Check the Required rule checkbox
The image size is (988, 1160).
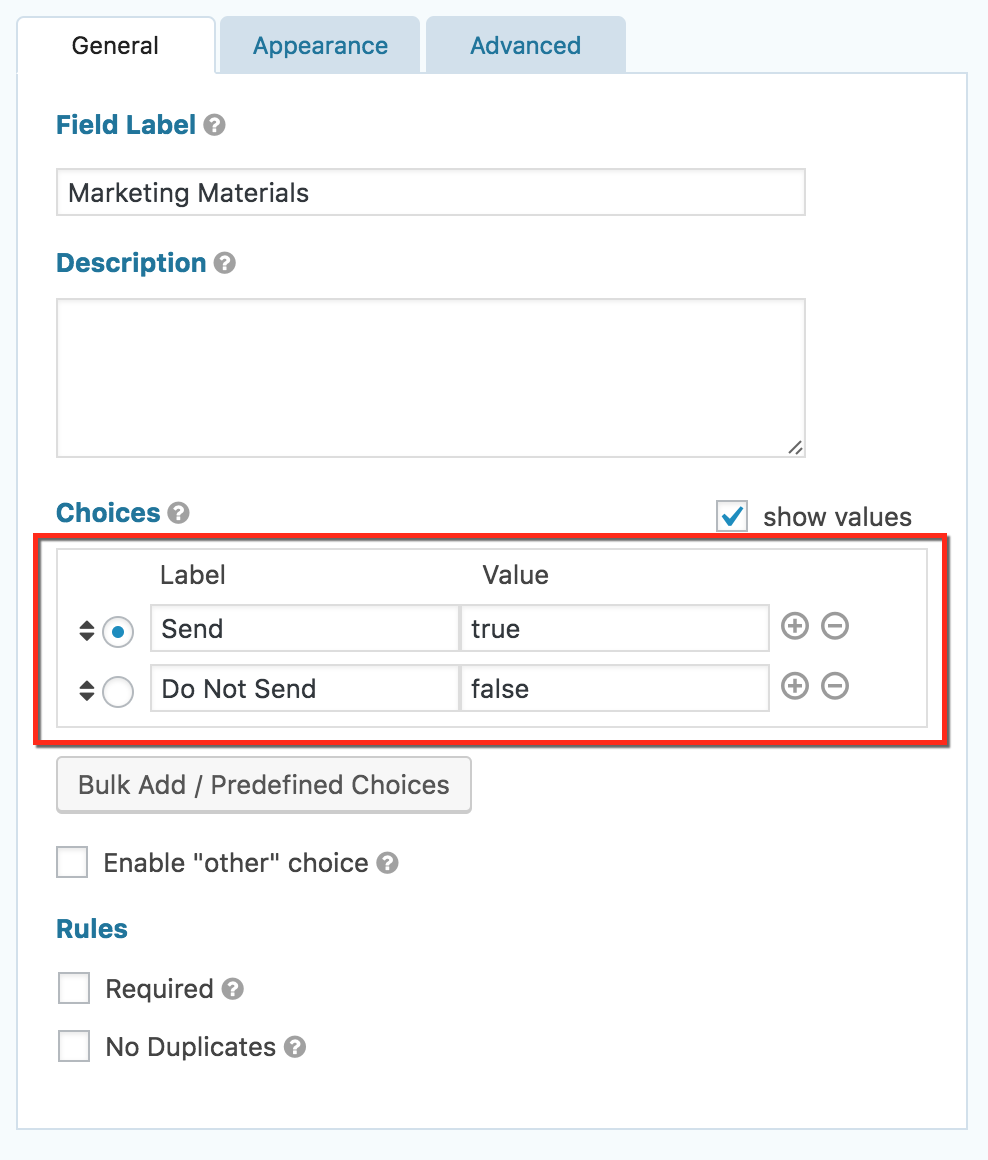74,989
